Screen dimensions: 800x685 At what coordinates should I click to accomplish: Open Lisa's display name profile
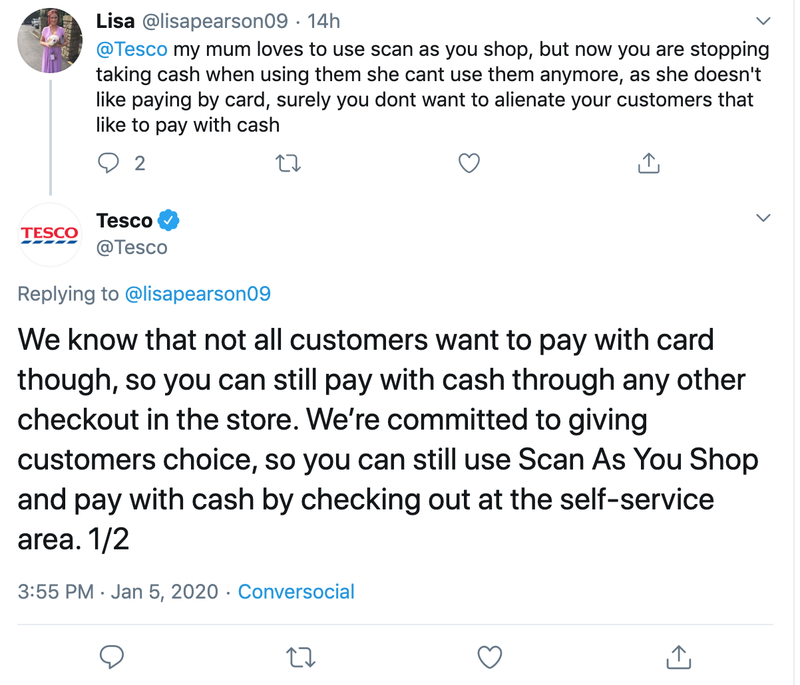(118, 20)
